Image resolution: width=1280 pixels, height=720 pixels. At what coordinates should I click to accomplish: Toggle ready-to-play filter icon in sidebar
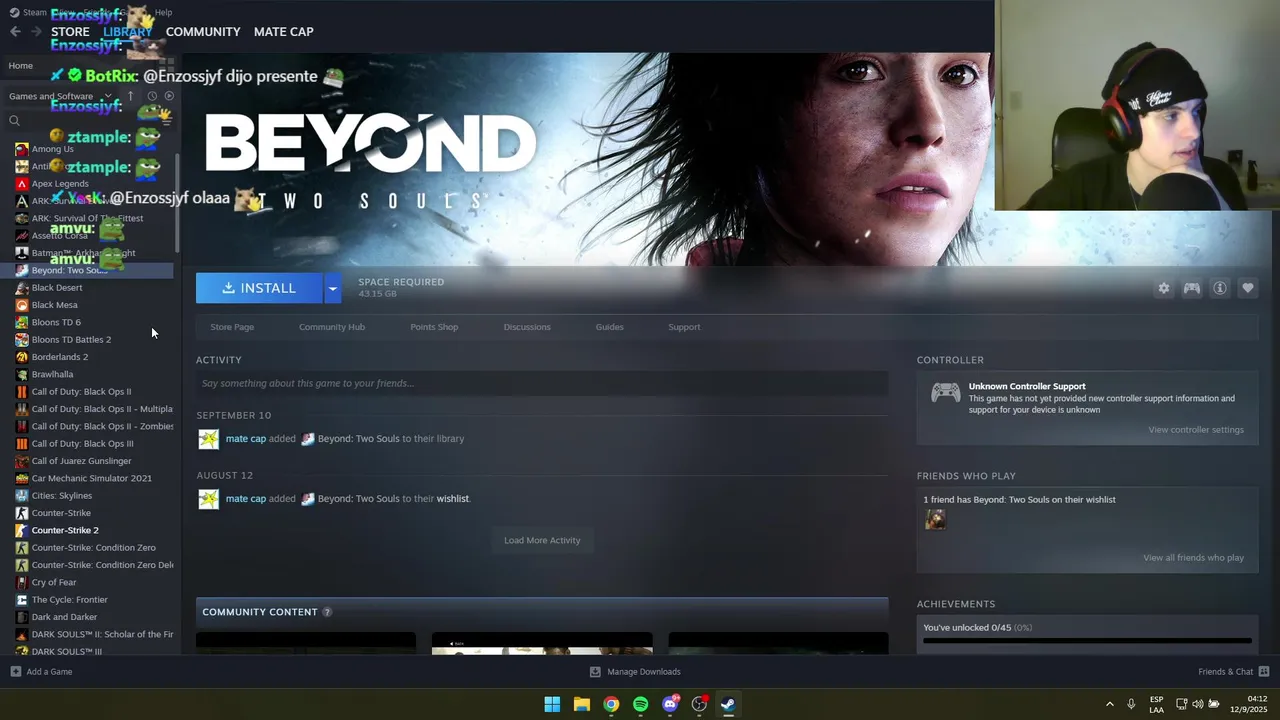click(169, 96)
